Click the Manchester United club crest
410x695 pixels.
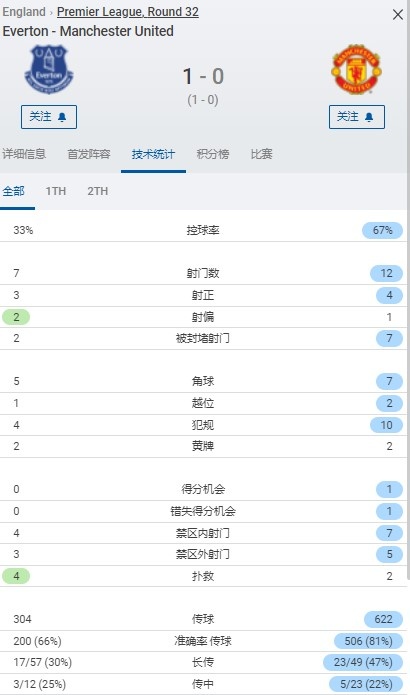coord(357,69)
